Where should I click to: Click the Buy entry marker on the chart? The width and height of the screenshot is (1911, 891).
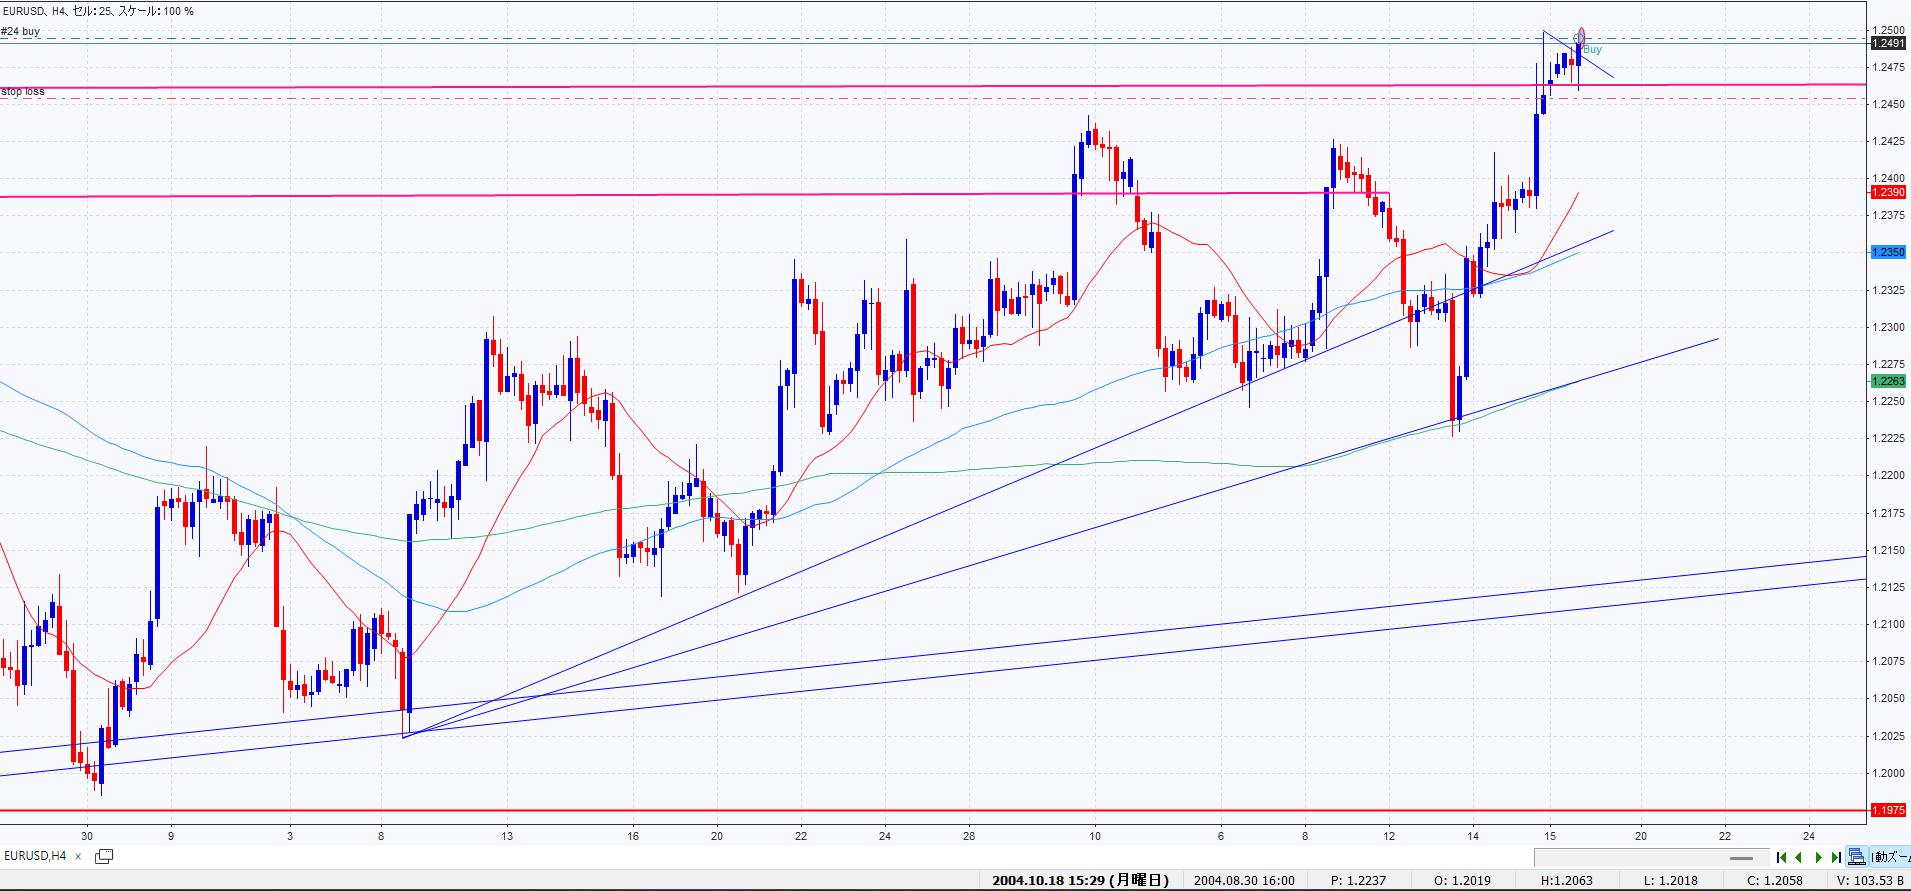(1592, 49)
